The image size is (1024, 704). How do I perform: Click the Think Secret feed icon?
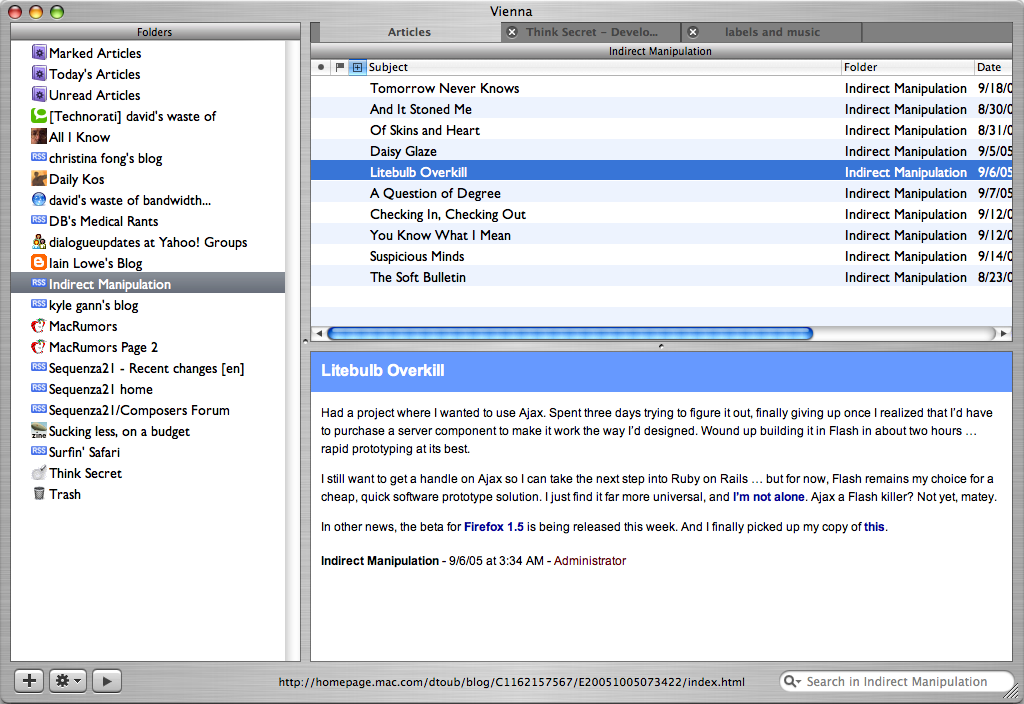click(x=39, y=473)
